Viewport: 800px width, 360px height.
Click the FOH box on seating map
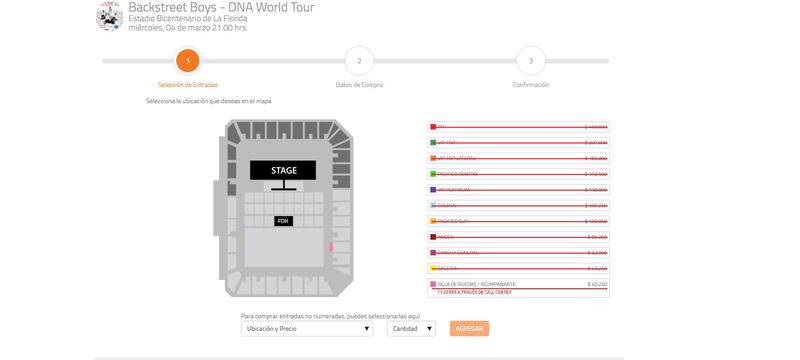283,221
